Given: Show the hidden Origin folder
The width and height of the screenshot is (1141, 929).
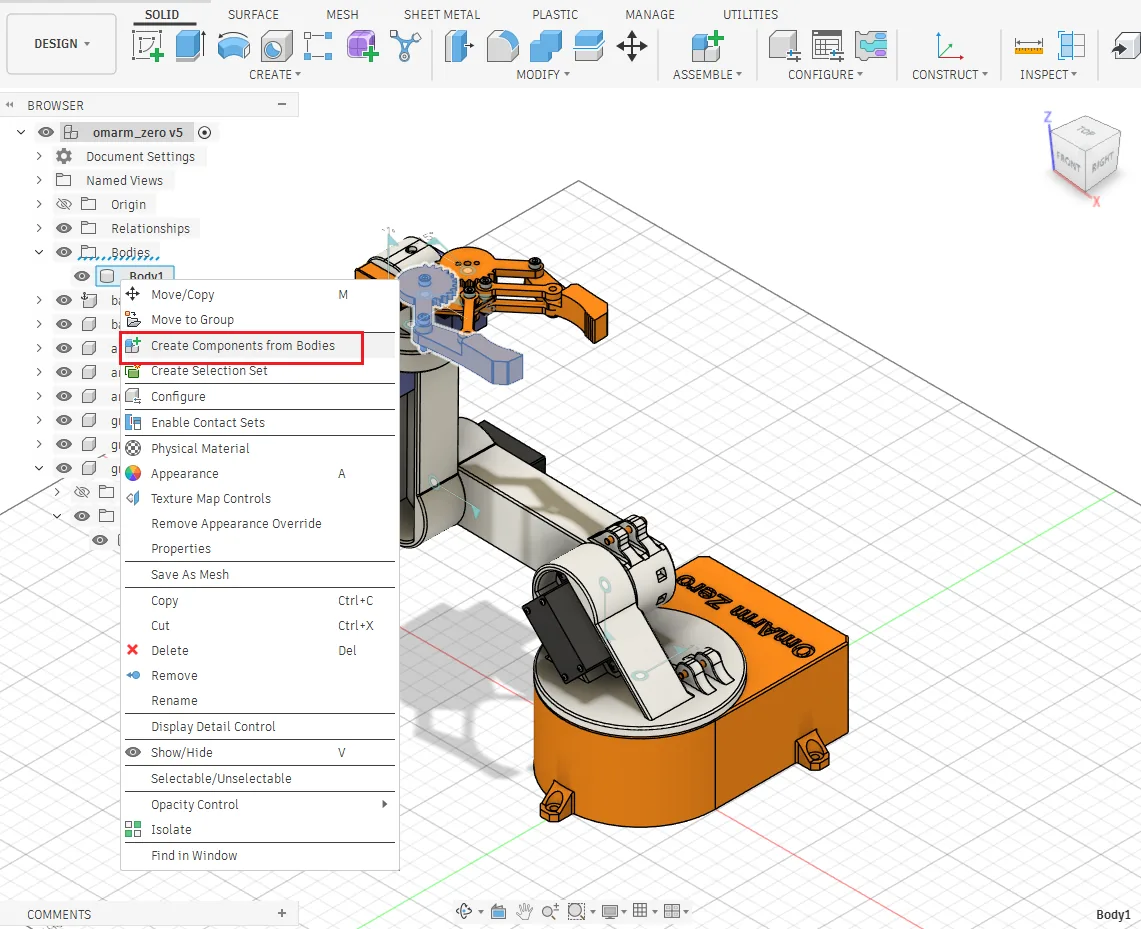Looking at the screenshot, I should pyautogui.click(x=64, y=204).
